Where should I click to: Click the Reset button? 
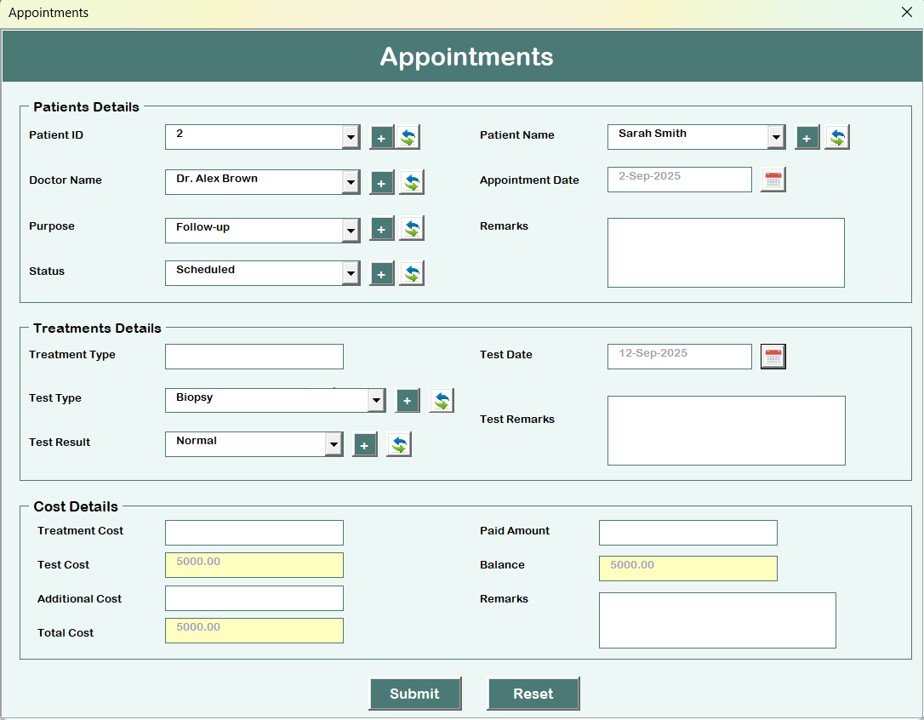533,693
